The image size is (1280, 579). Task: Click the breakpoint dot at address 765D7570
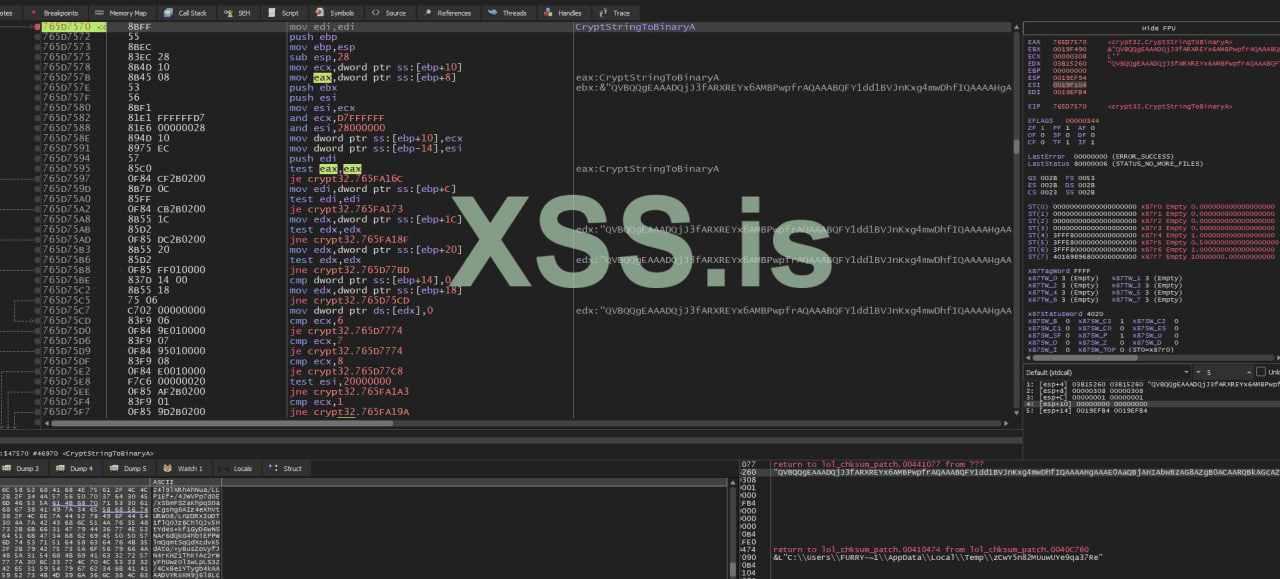[38, 26]
